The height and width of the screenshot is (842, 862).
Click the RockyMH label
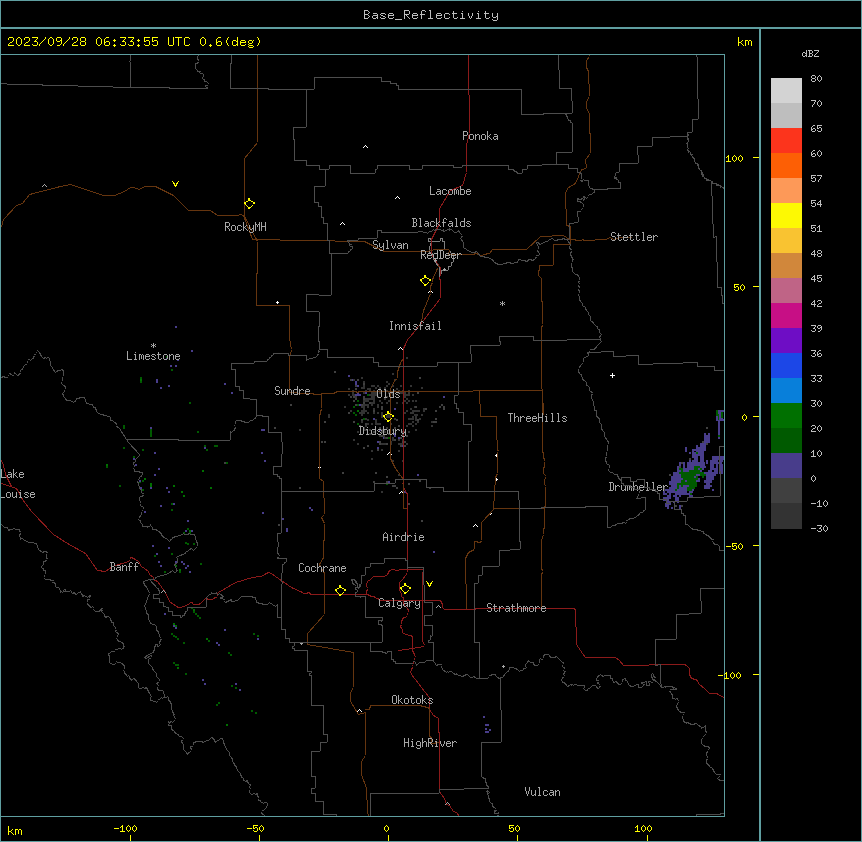(x=245, y=226)
